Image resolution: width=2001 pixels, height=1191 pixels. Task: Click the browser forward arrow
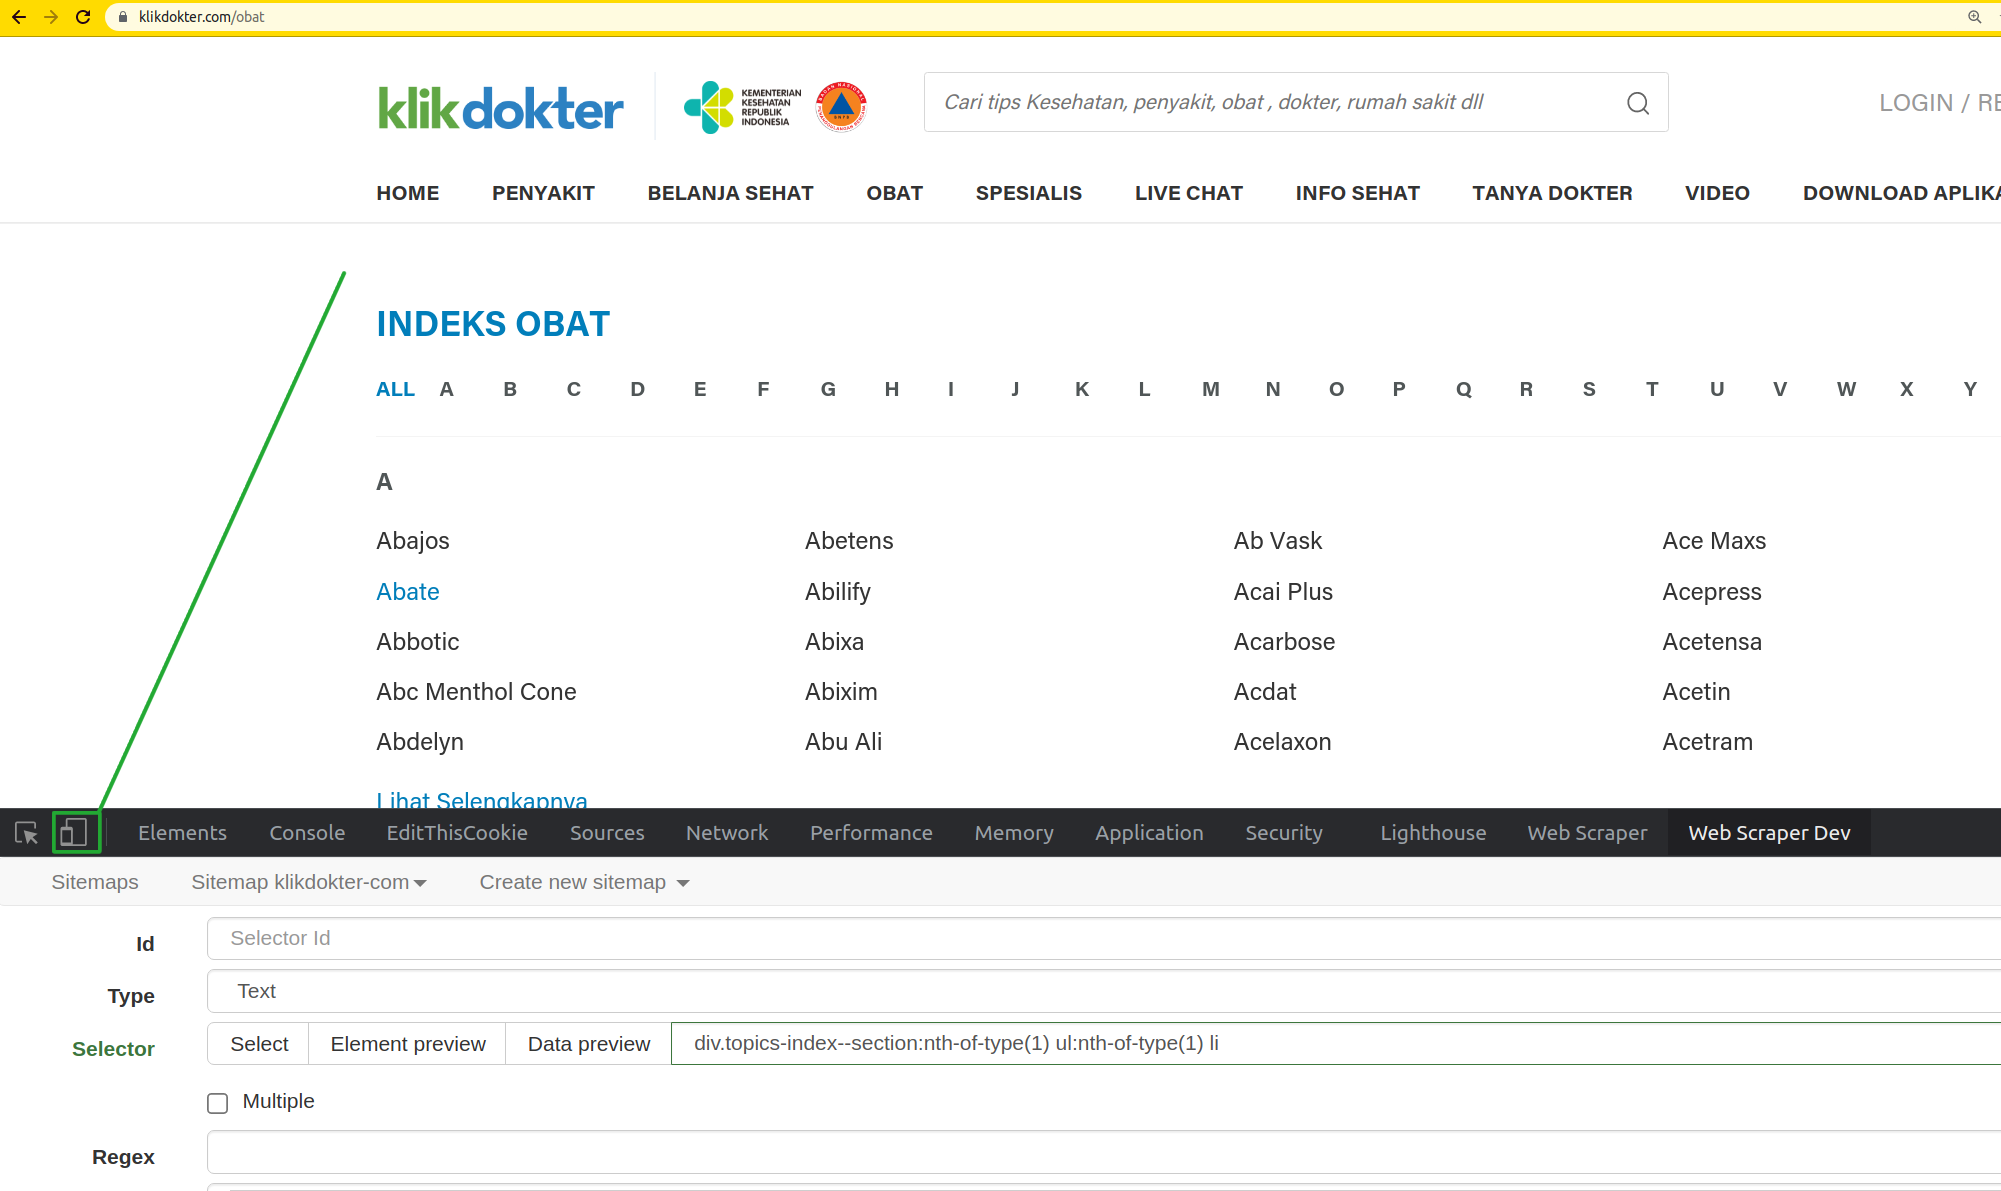(51, 17)
